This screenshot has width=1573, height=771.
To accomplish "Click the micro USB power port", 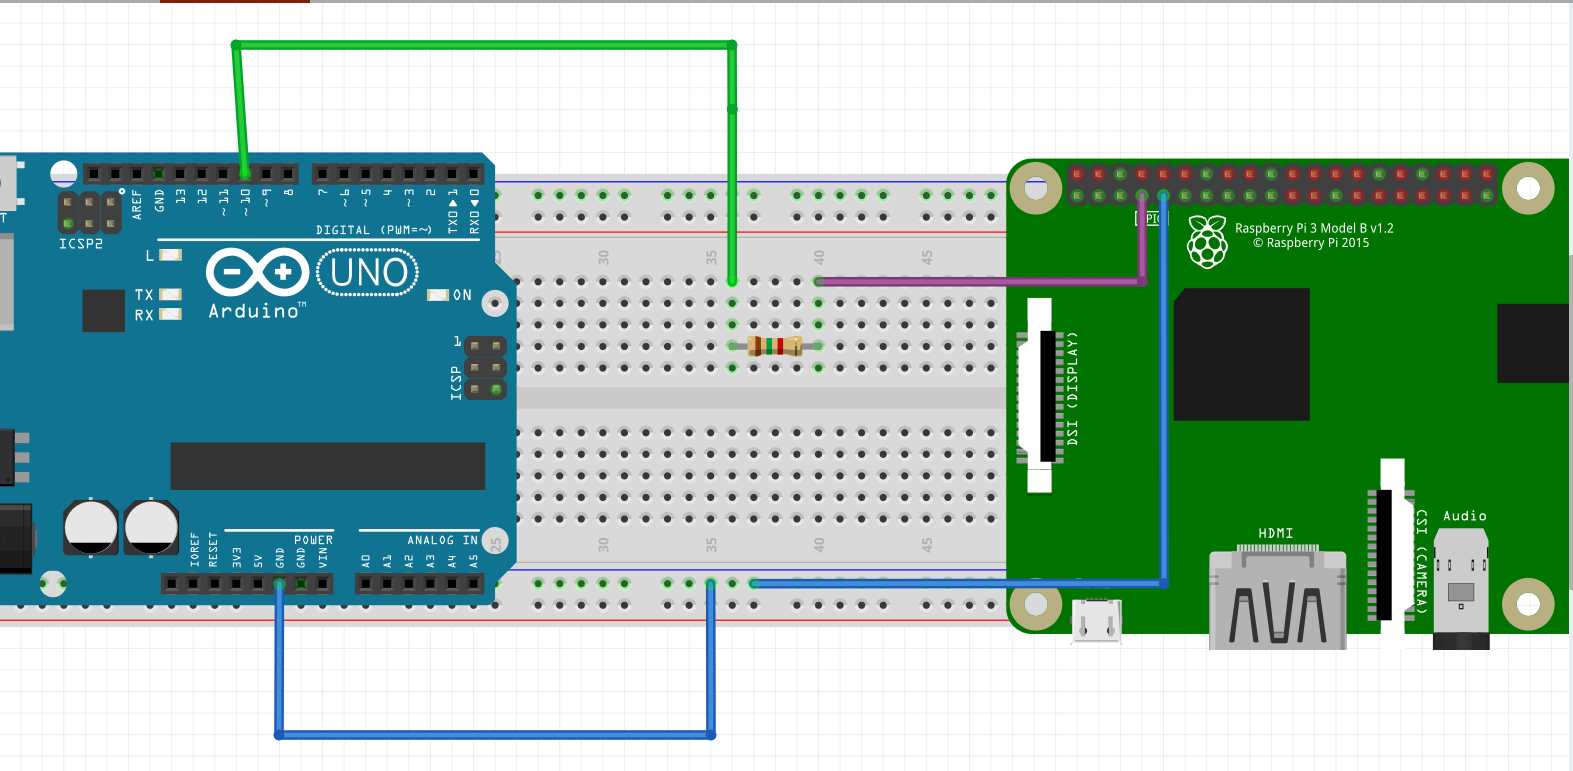I will click(1096, 620).
